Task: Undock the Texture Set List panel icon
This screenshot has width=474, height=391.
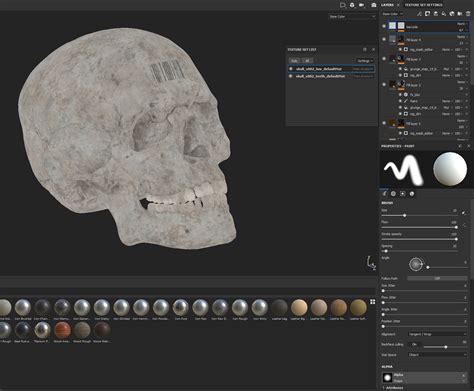Action: pos(365,49)
